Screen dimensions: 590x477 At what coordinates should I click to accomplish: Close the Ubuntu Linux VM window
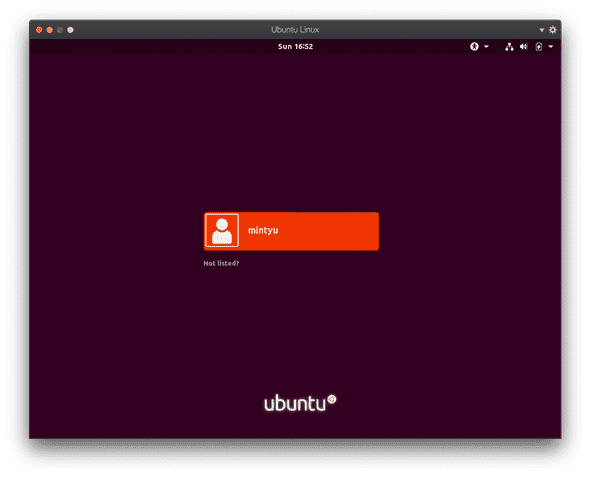click(39, 30)
